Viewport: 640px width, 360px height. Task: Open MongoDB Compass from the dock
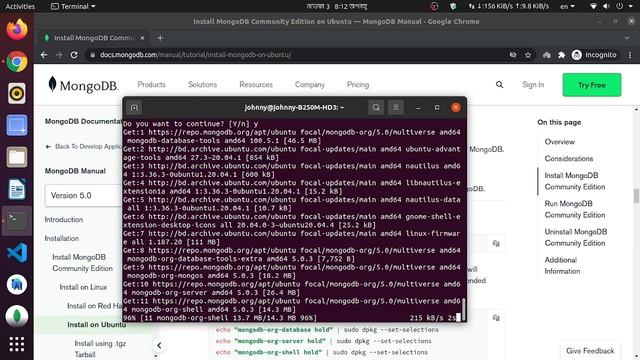17,316
